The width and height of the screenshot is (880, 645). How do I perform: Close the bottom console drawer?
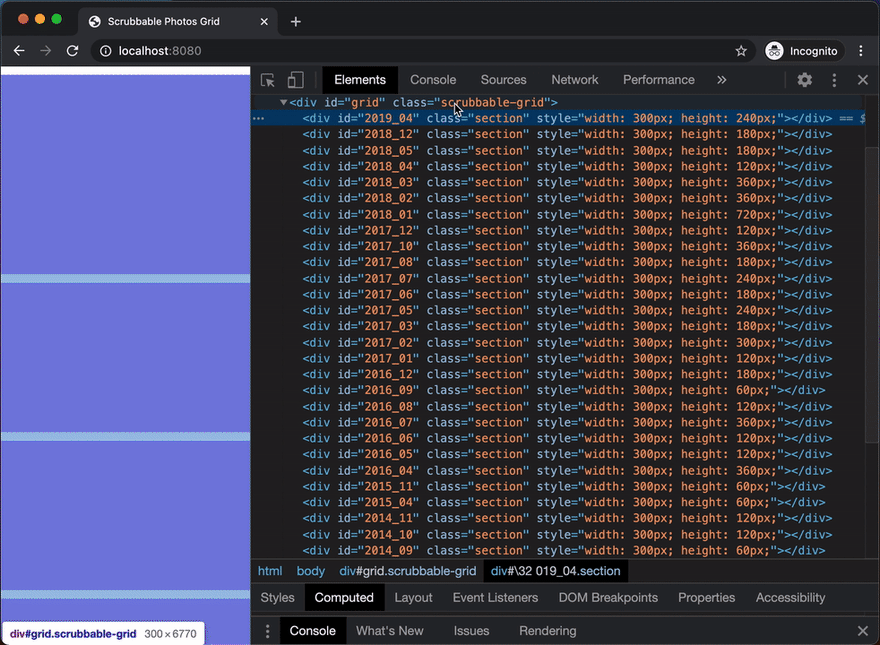(863, 631)
